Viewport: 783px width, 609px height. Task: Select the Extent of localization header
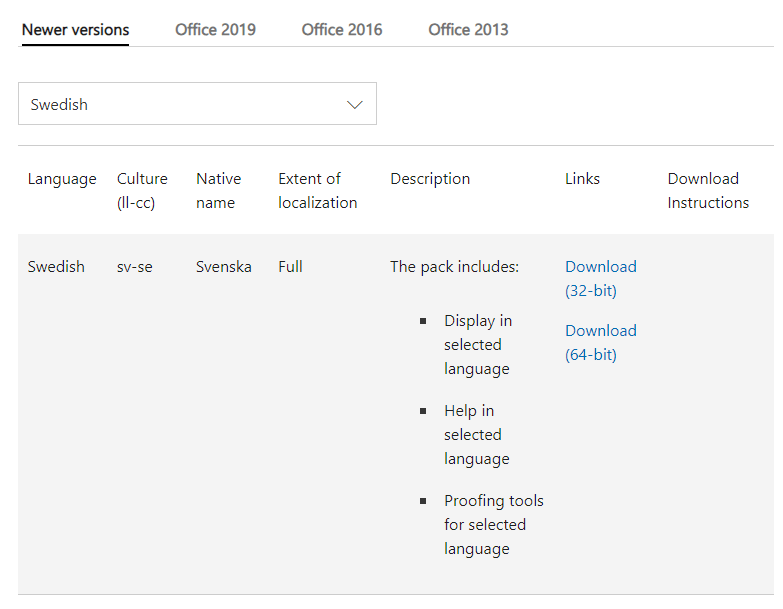pos(318,191)
